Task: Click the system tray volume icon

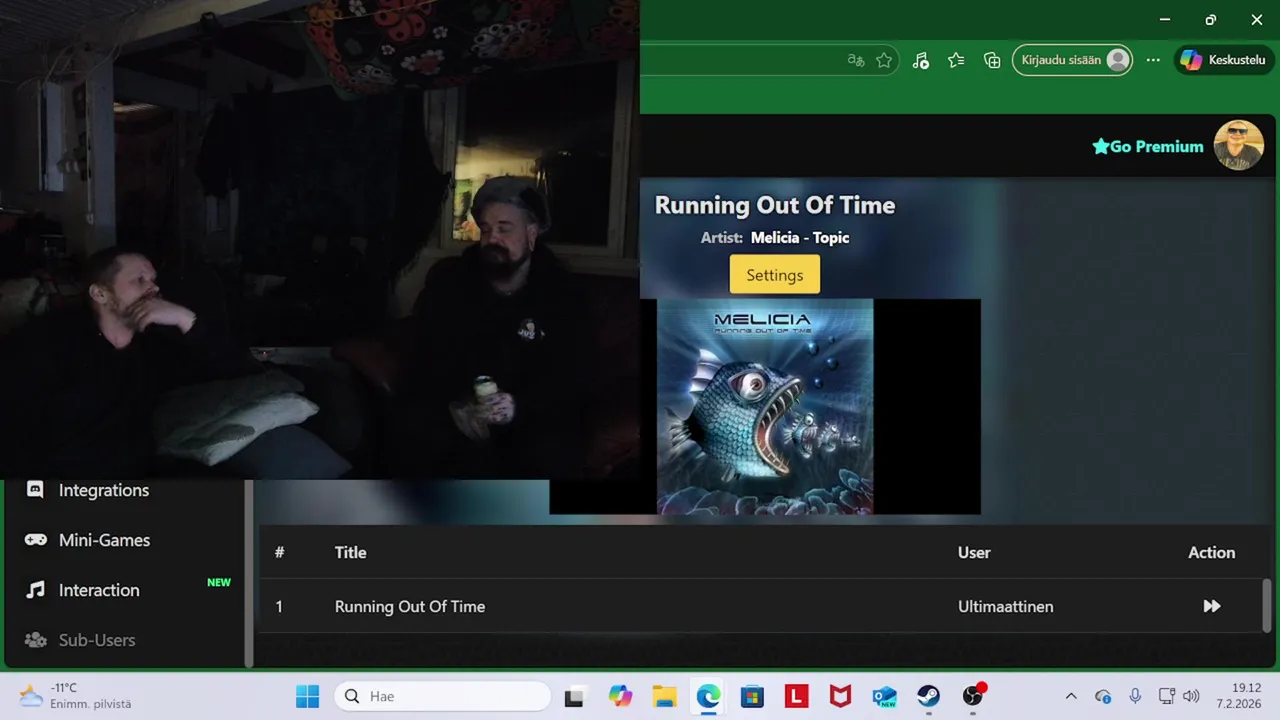Action: tap(1191, 696)
